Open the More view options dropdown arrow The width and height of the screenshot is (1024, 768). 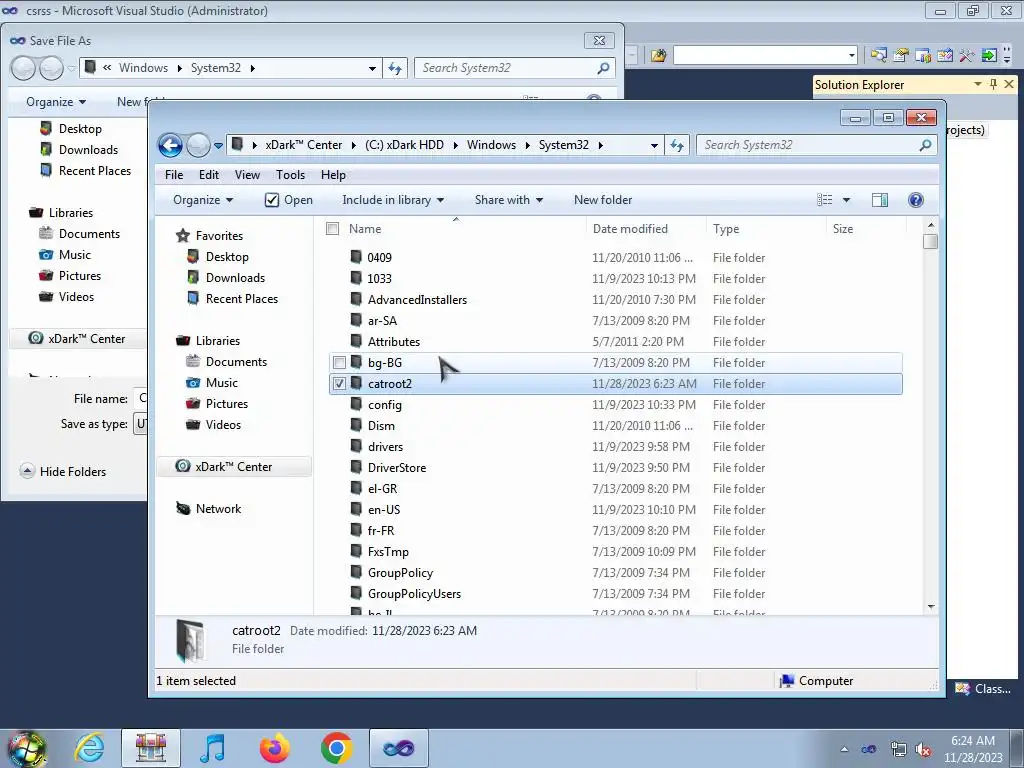coord(846,200)
